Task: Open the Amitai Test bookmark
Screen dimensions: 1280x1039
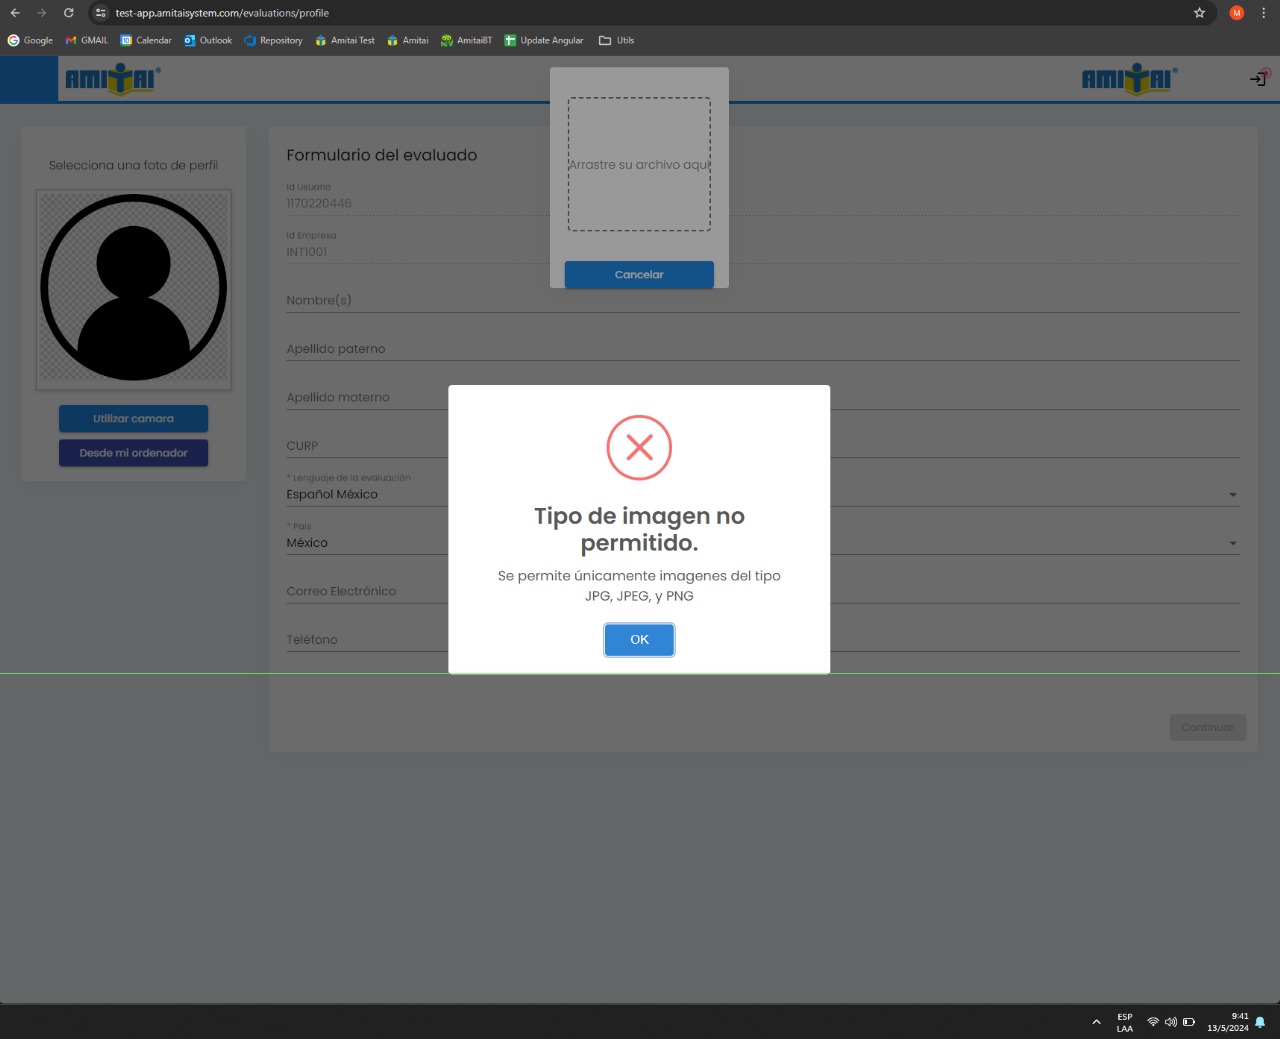Action: click(x=344, y=41)
